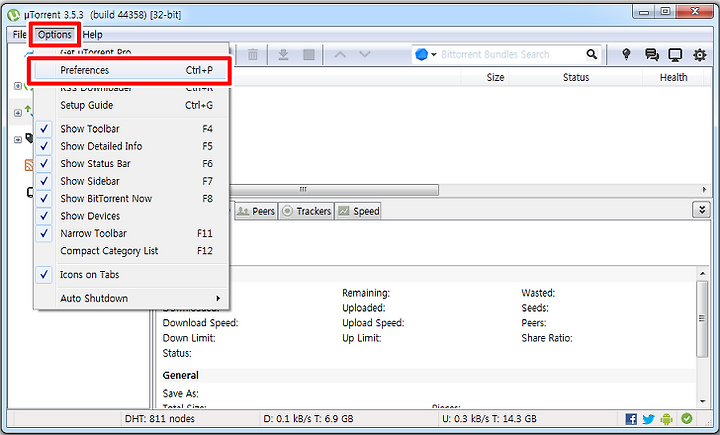Open preferences gear icon in toolbar
This screenshot has width=720, height=435.
[700, 55]
